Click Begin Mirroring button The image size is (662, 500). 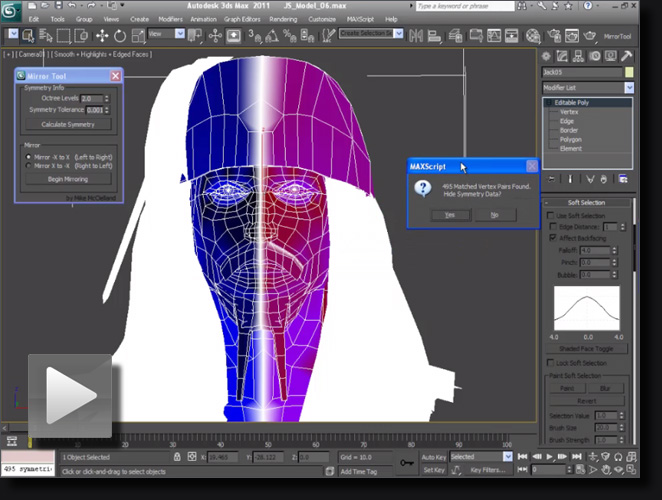(x=68, y=179)
